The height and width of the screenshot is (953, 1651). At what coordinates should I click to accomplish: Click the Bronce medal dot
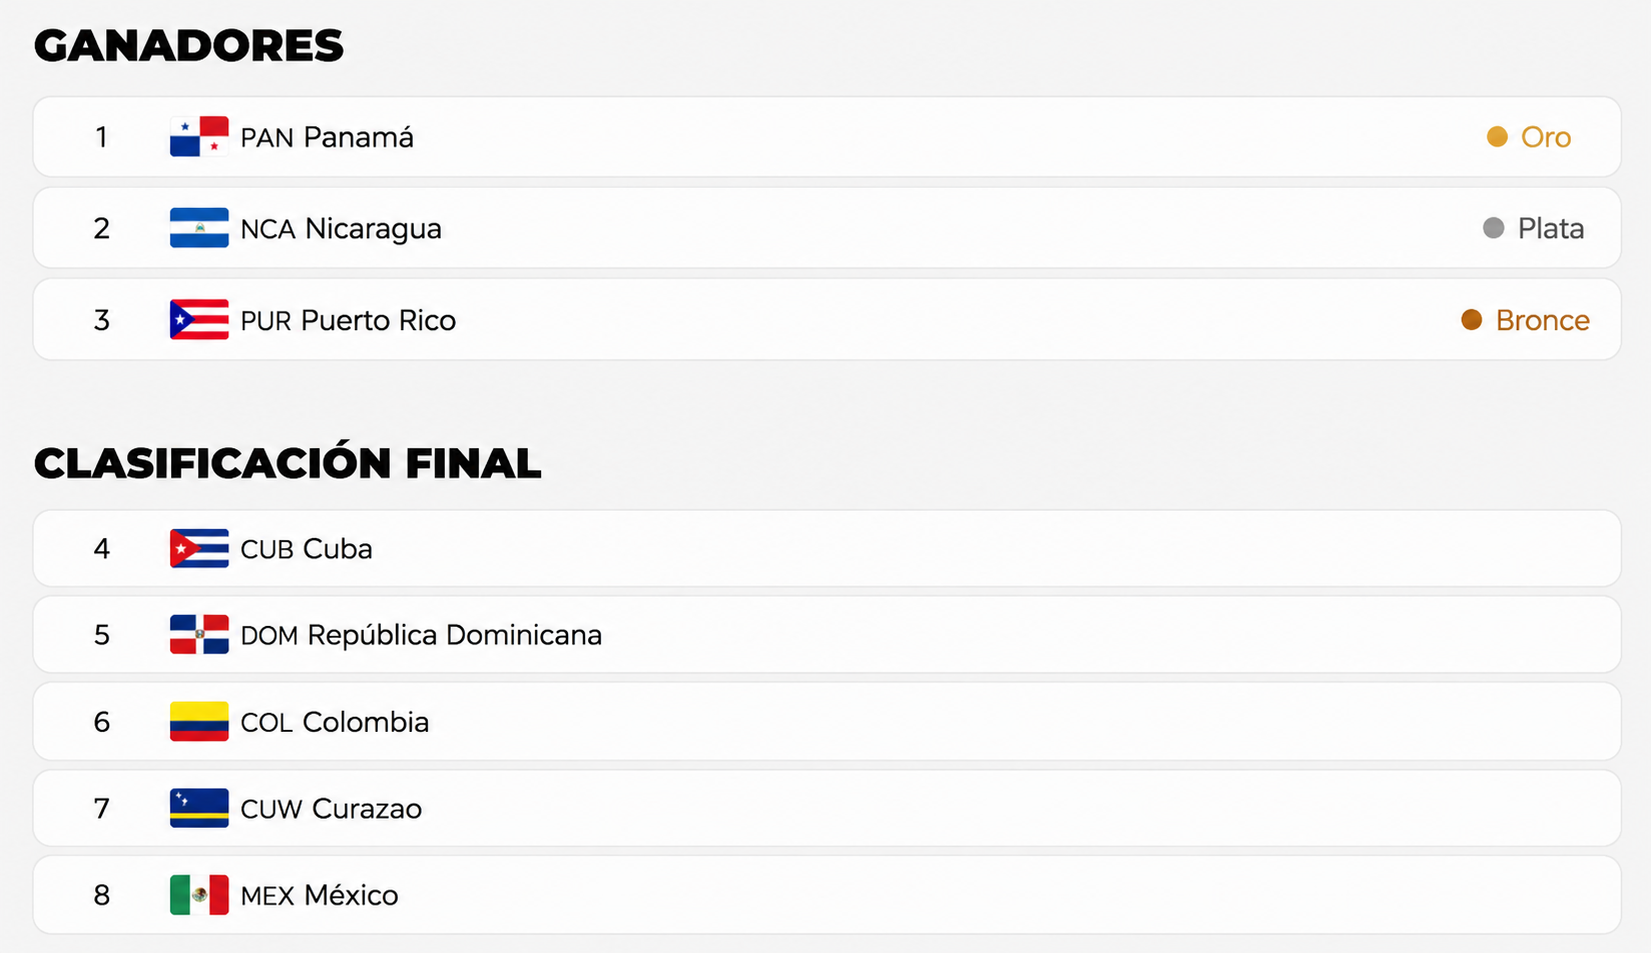pos(1471,320)
